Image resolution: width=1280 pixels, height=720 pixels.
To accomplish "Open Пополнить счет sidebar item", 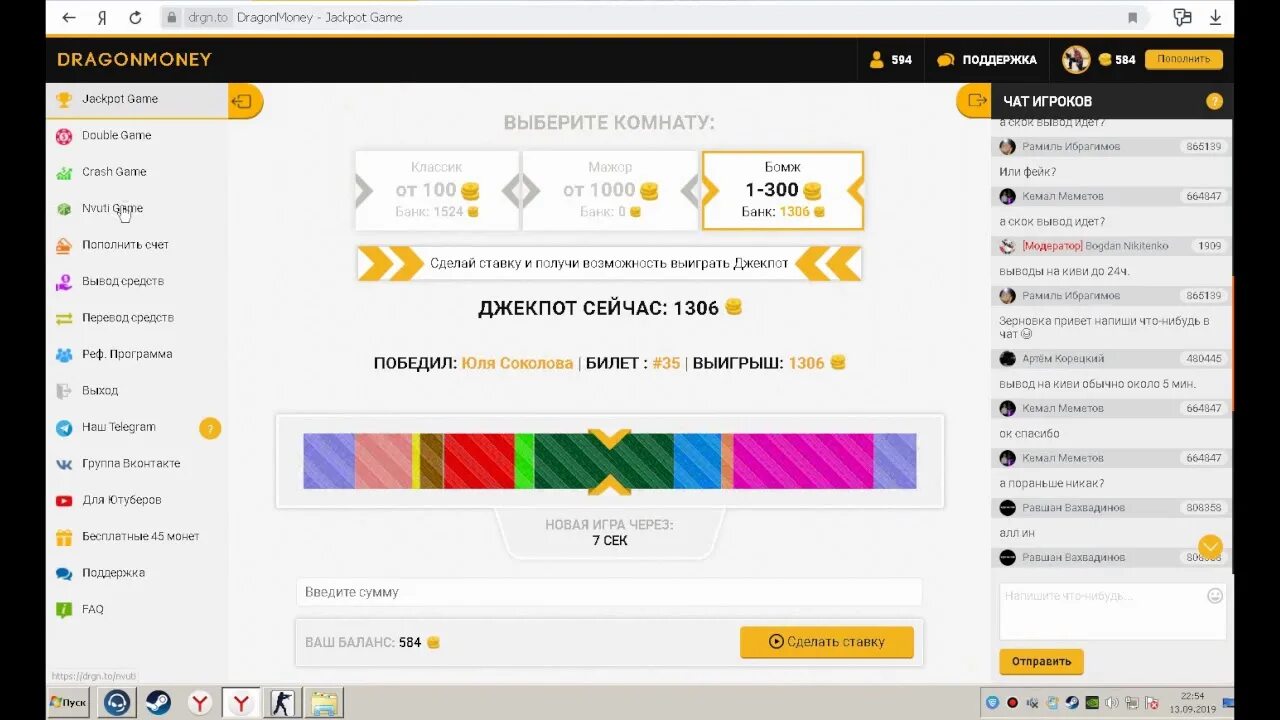I will click(x=125, y=245).
